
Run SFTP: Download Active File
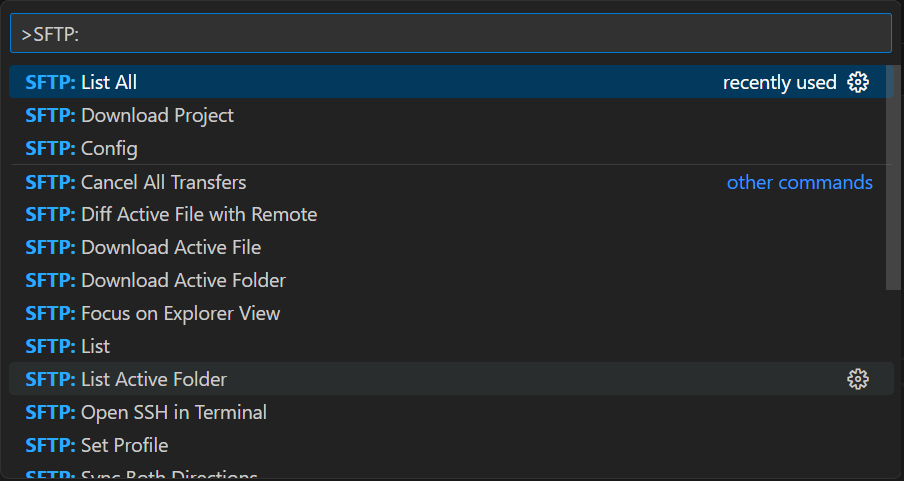tap(143, 247)
